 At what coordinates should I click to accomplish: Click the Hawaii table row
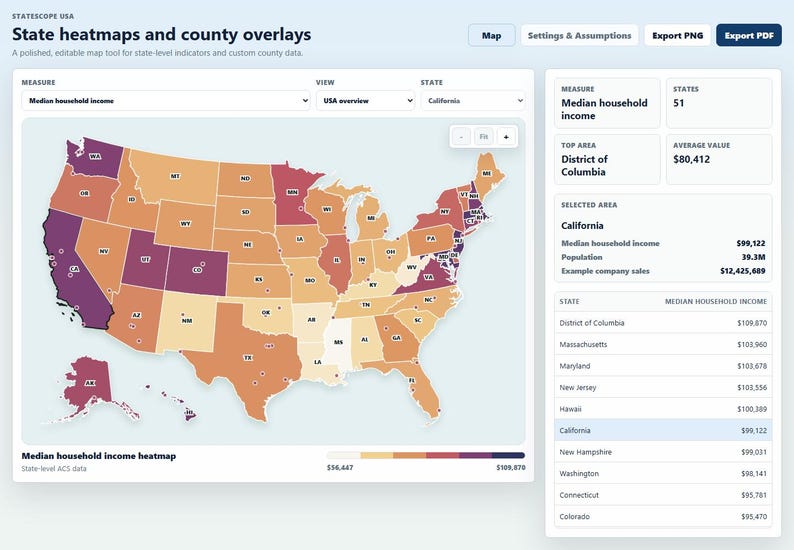[663, 409]
